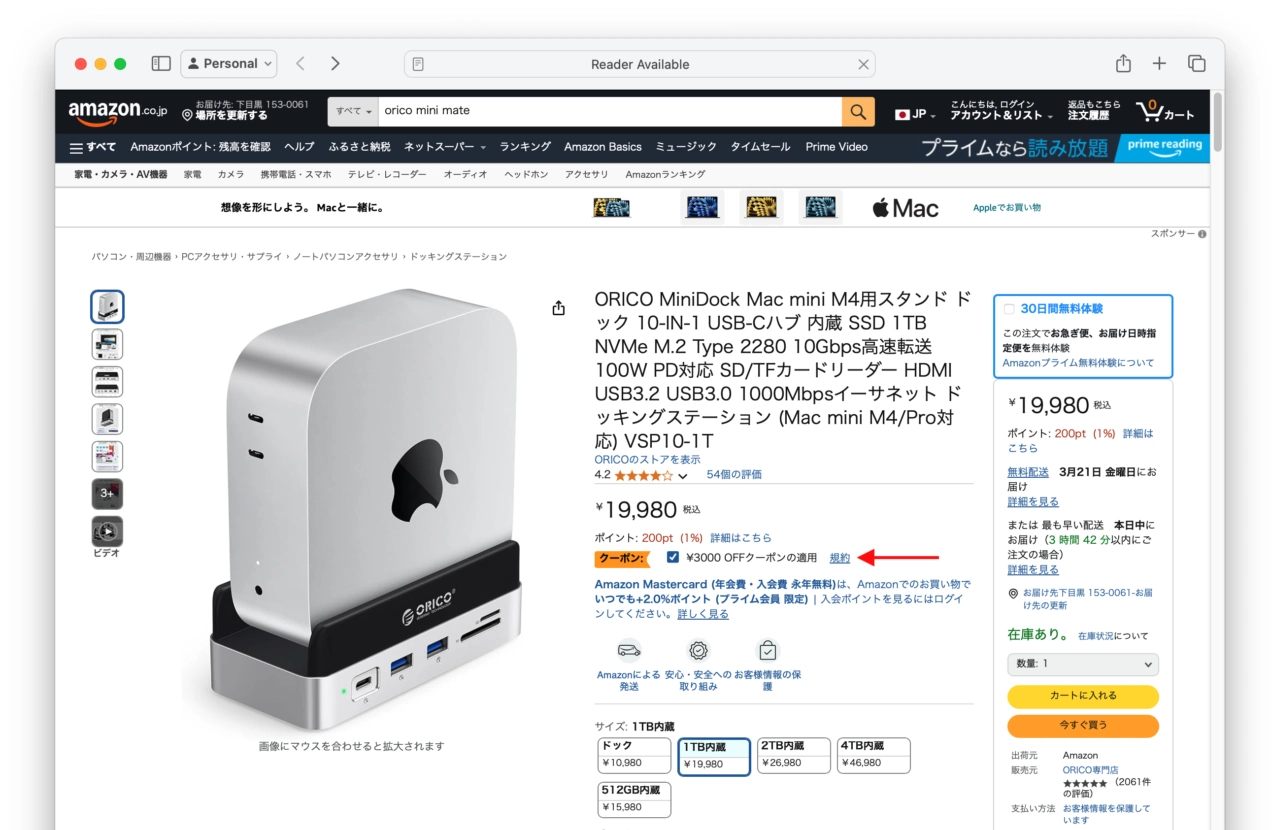Open the タイムセール navigation item

[x=760, y=147]
